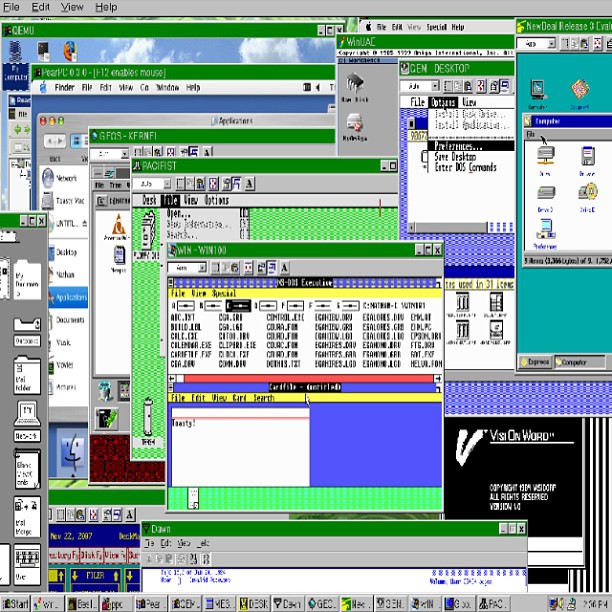Select DOTHIS.TXT in MS-DOS Executive file list

283,363
